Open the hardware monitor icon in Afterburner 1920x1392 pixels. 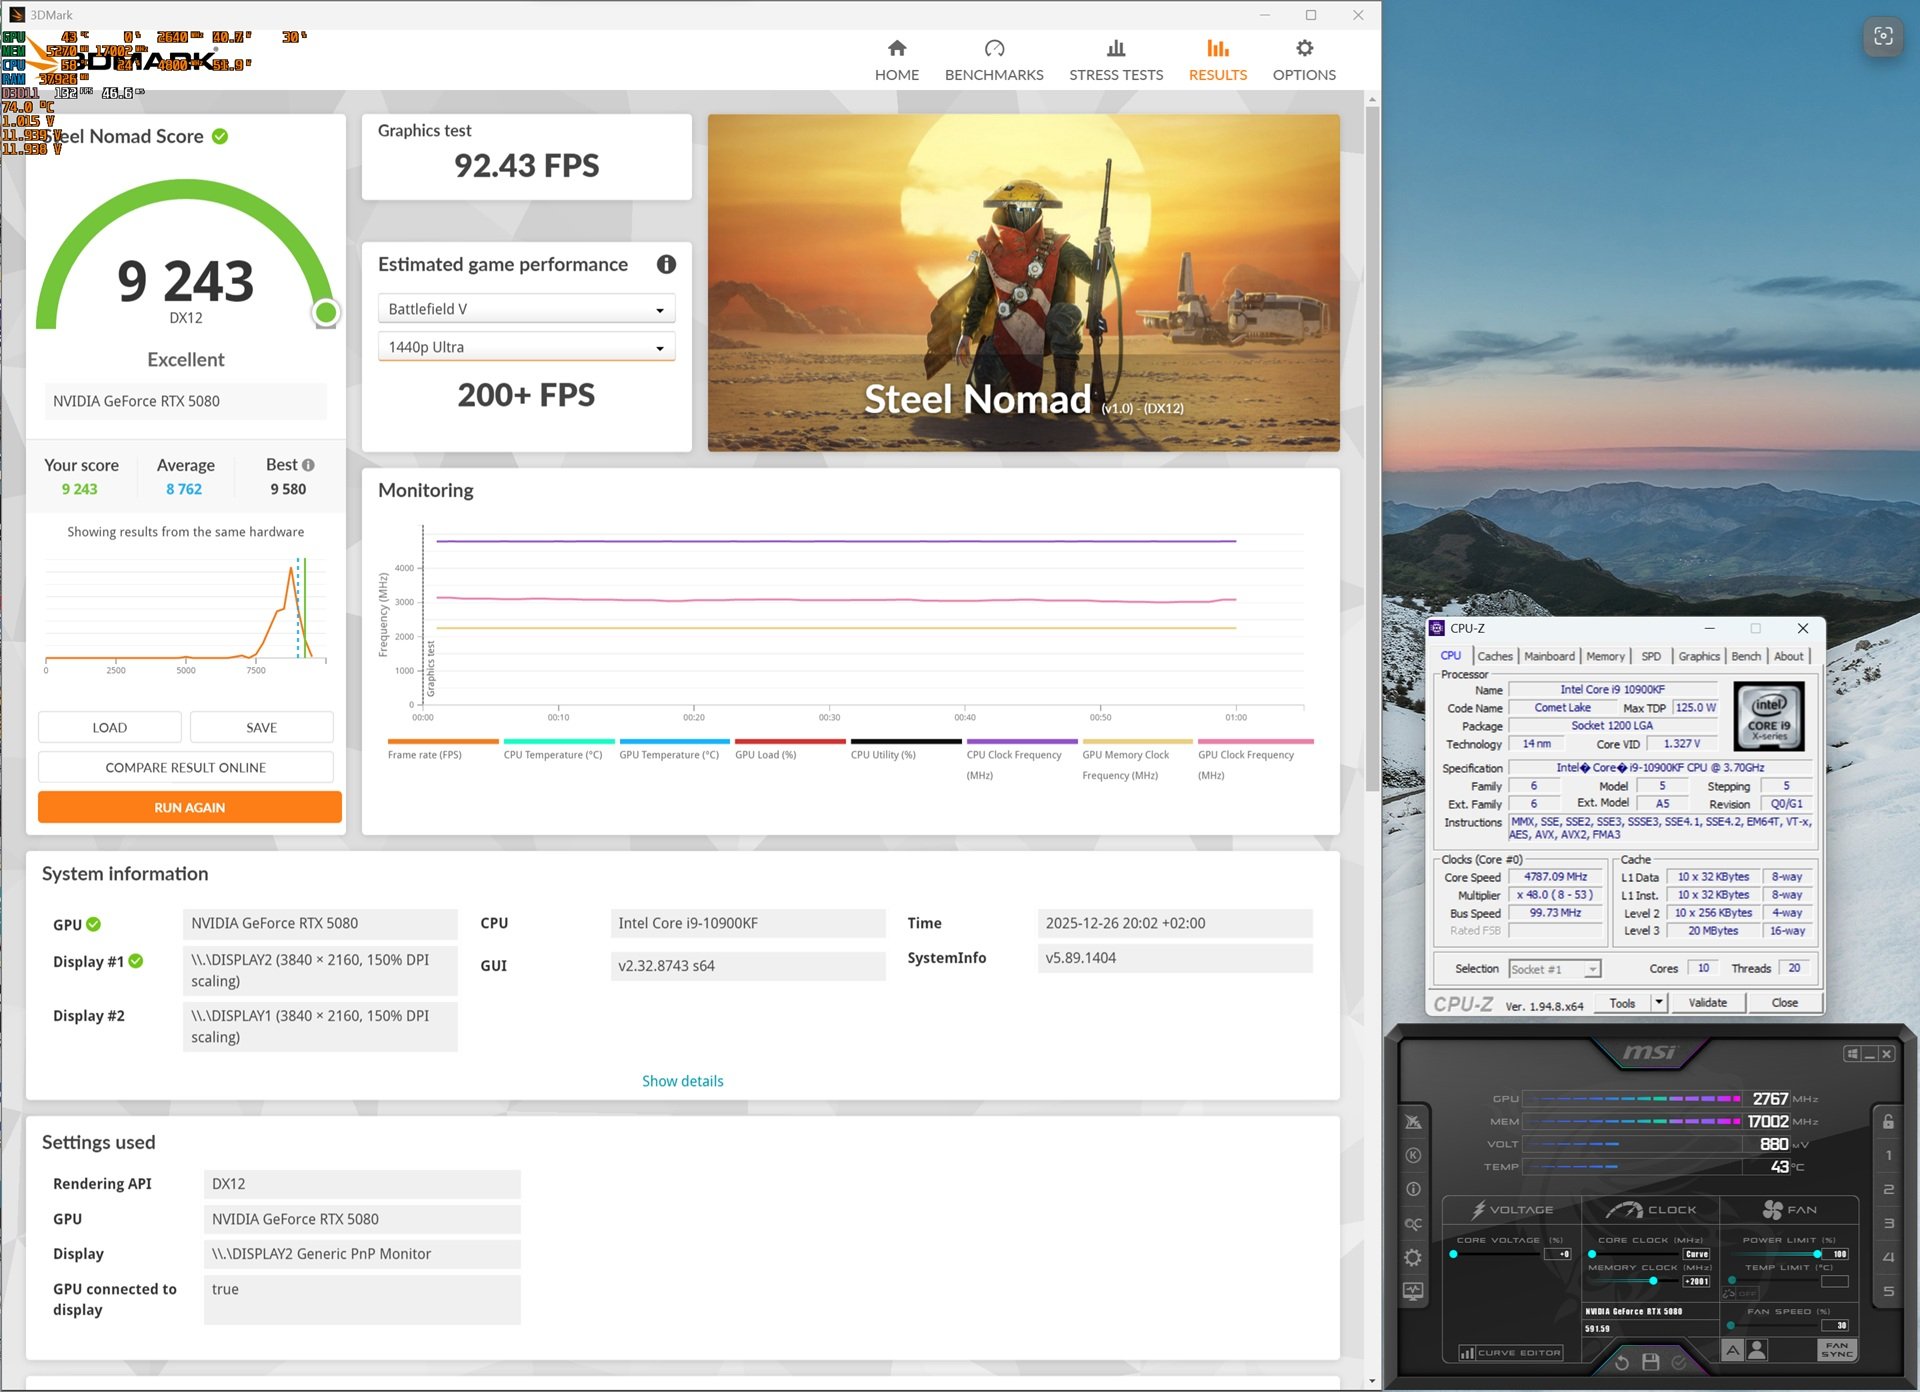coord(1413,1291)
